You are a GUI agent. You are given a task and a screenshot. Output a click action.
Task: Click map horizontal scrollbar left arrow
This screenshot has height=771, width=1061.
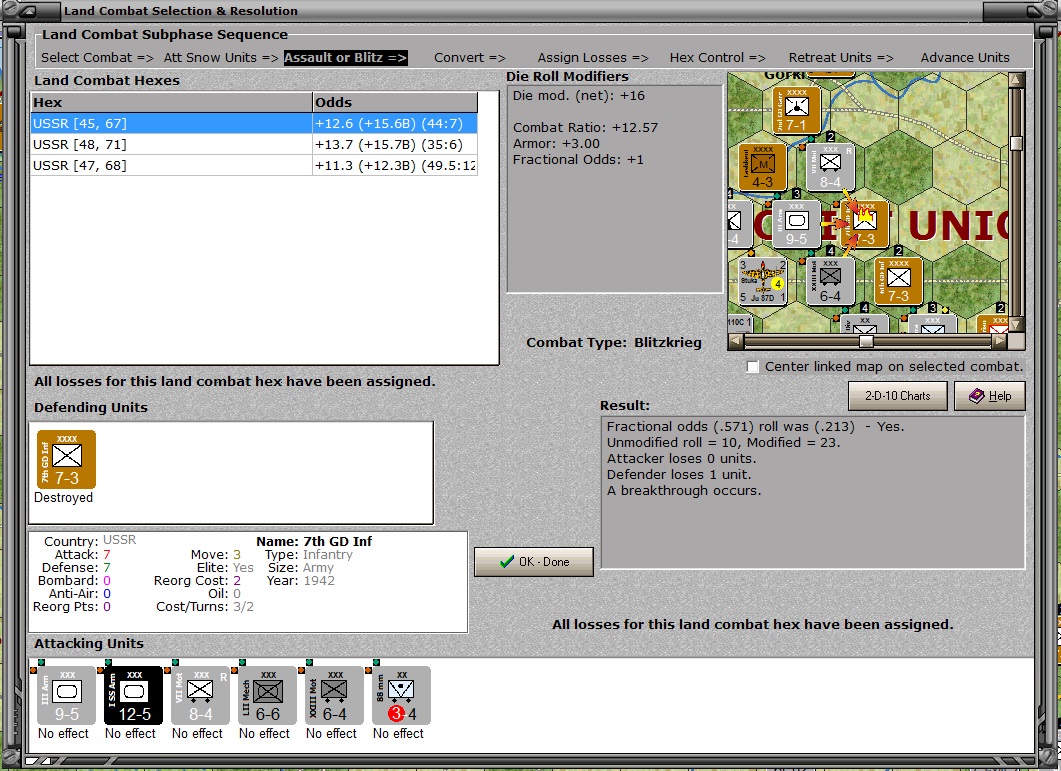point(736,341)
